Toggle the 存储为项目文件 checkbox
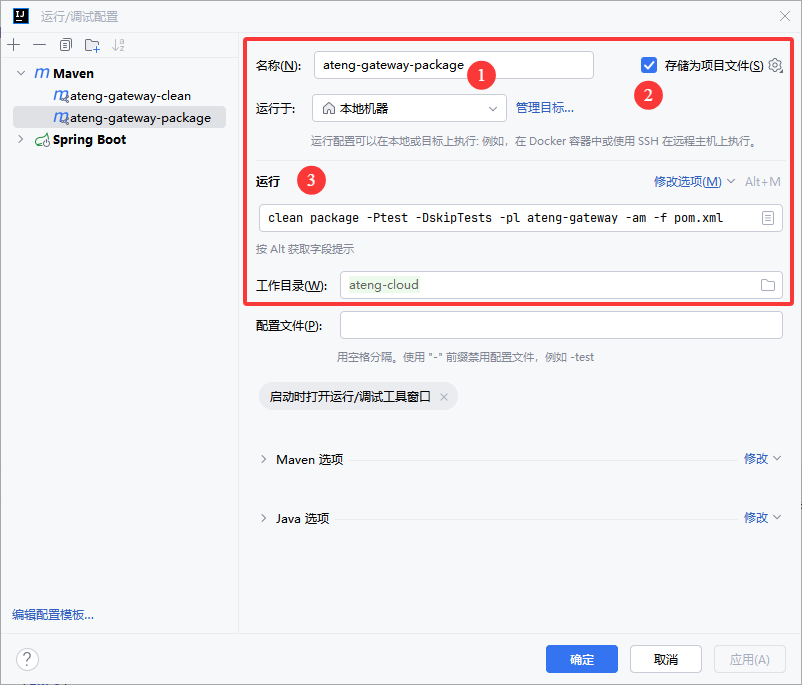The height and width of the screenshot is (685, 802). click(649, 66)
